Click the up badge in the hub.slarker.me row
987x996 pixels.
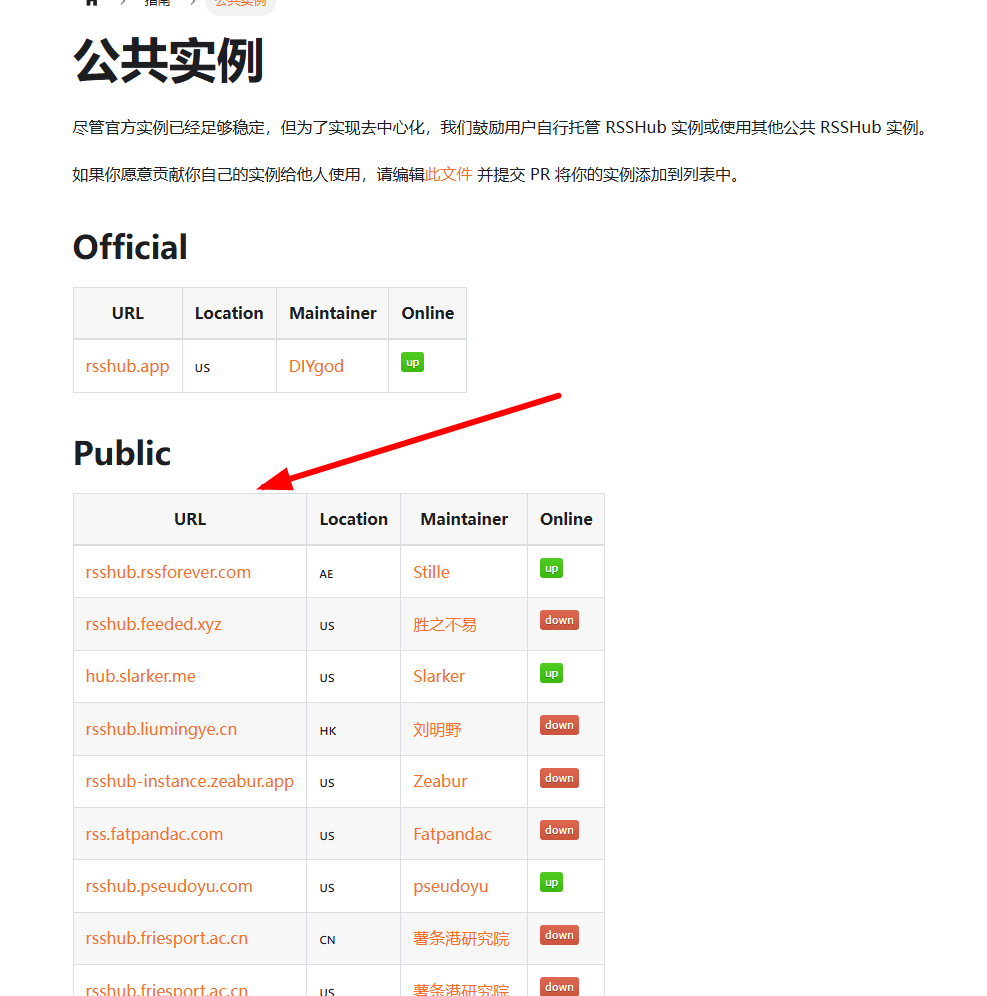(551, 673)
